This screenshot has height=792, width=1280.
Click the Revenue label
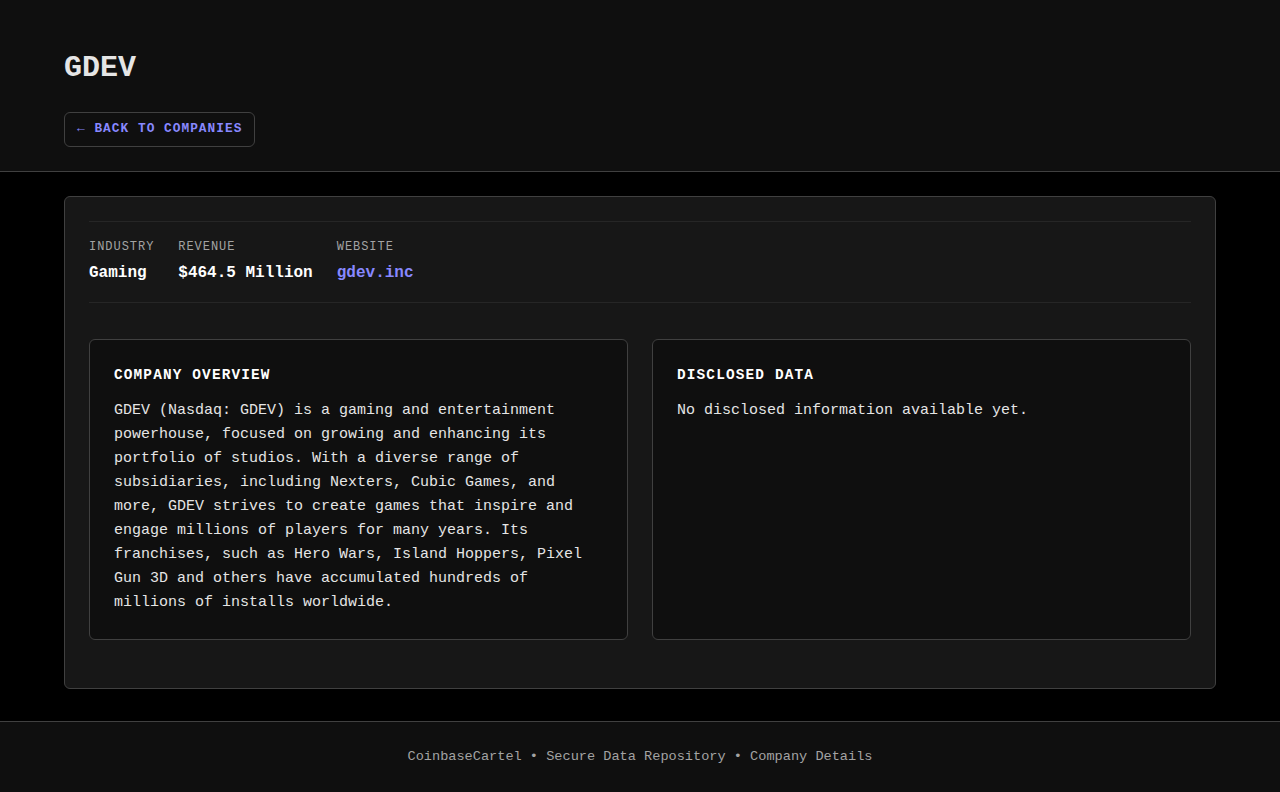206,246
